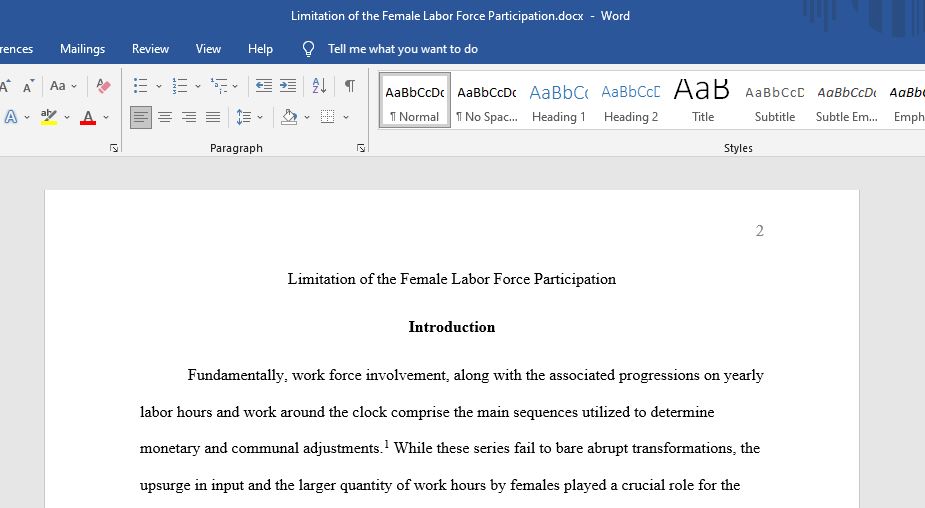
Task: Open highlight color dropdown arrow
Action: point(67,117)
